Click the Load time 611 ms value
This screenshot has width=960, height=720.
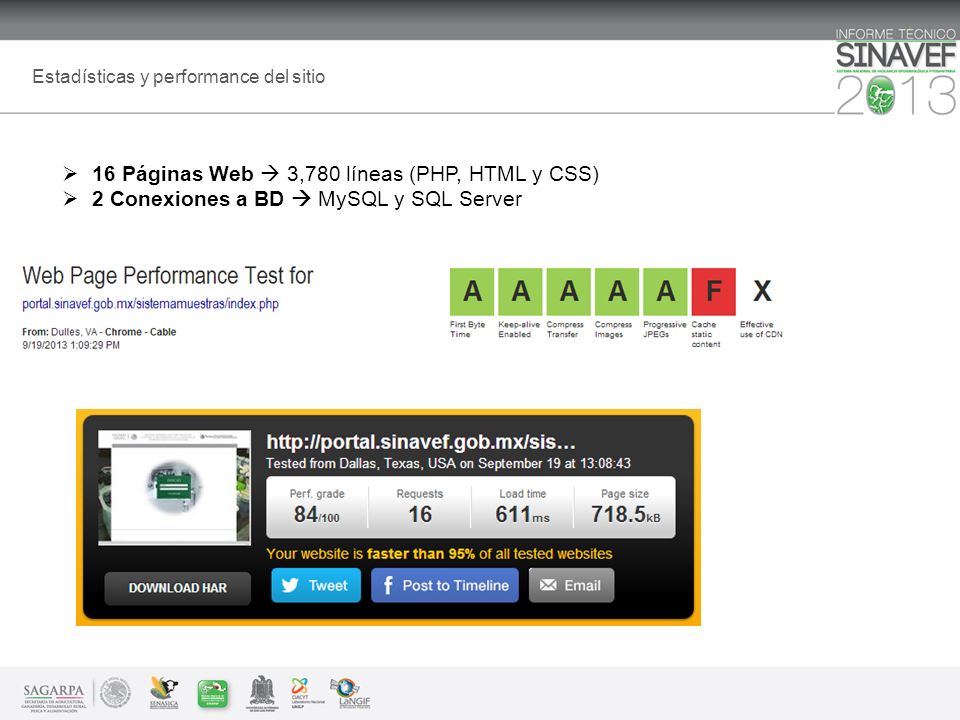coord(522,514)
